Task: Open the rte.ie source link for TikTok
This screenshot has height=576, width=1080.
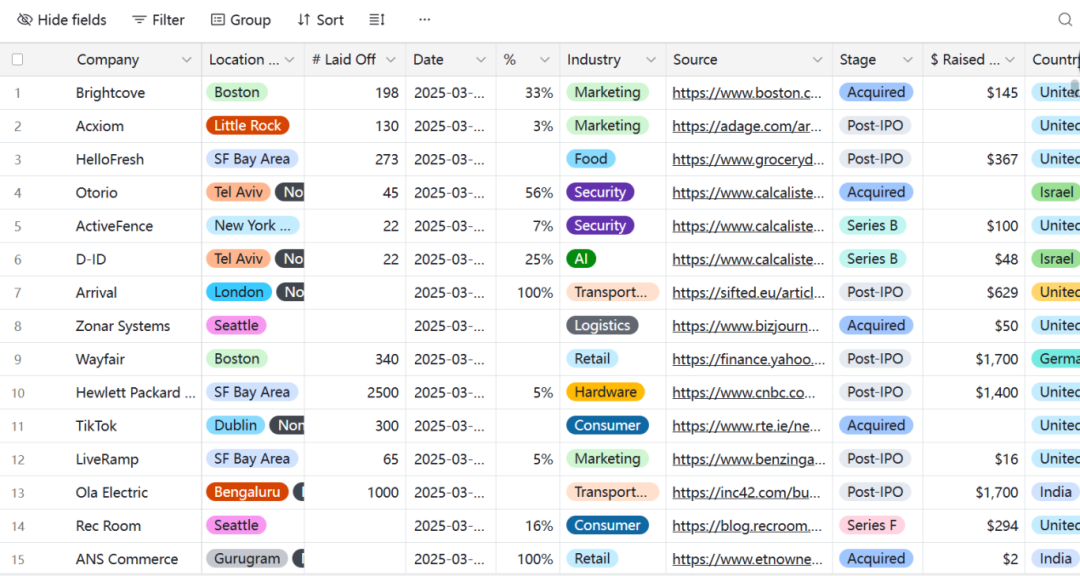Action: coord(747,426)
